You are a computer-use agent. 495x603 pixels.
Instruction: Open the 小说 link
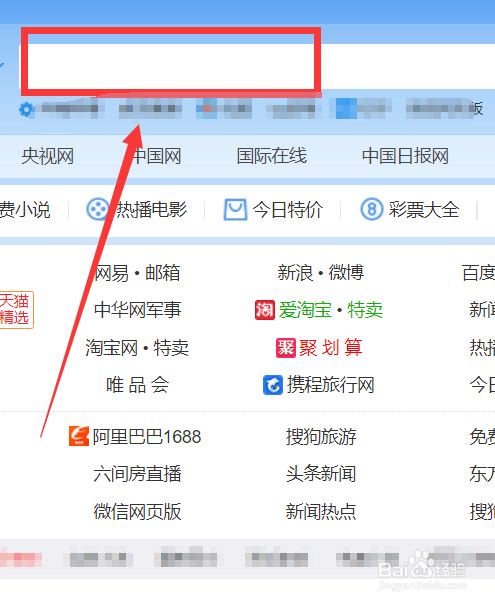tap(25, 210)
